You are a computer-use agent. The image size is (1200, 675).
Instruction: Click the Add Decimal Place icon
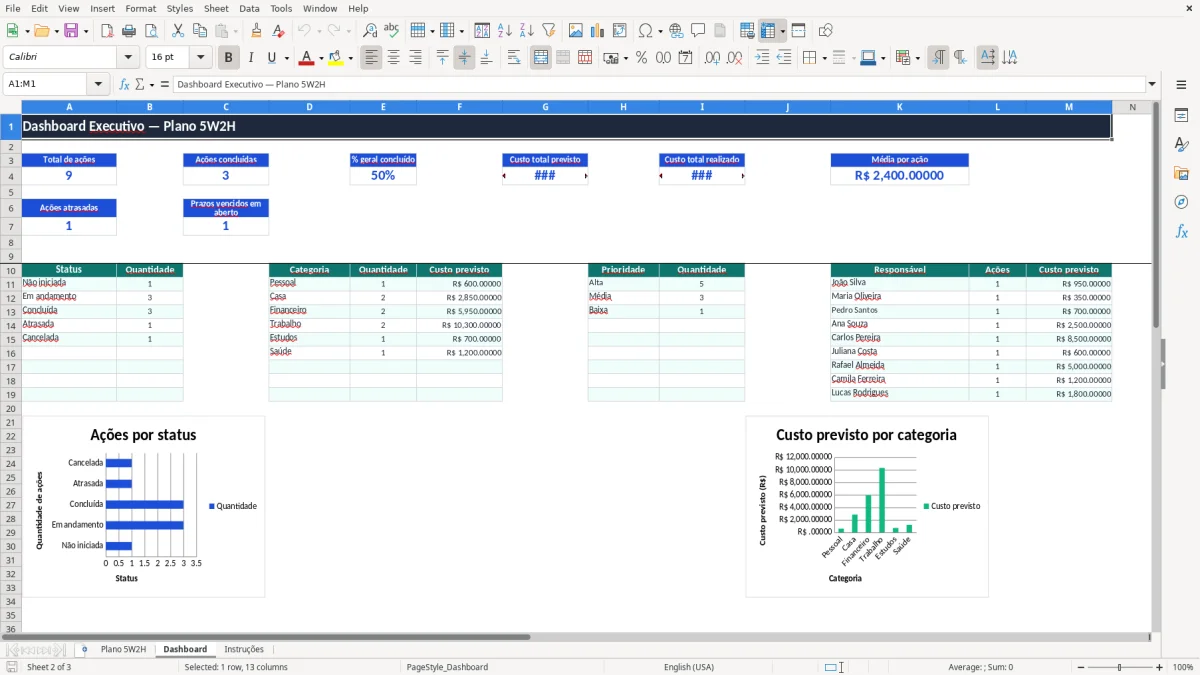[712, 58]
